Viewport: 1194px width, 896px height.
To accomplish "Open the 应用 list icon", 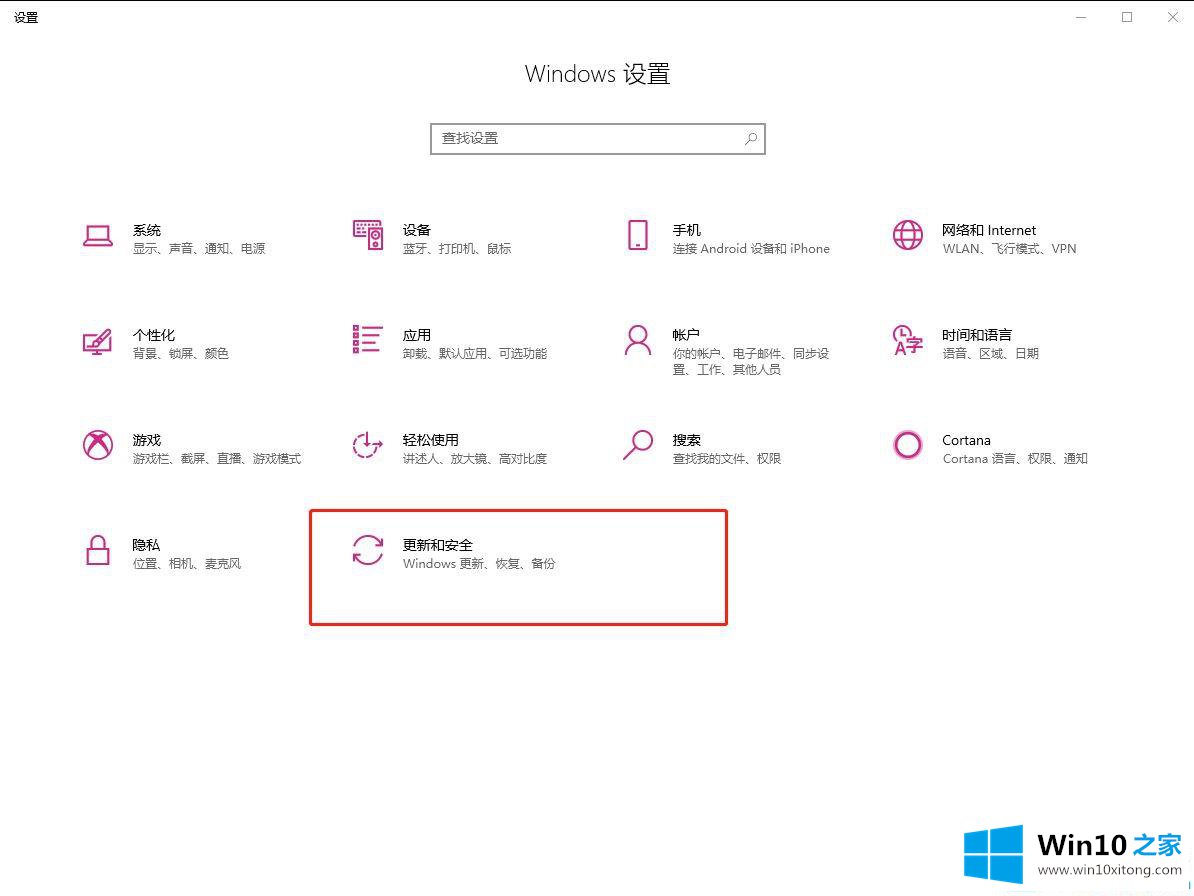I will [368, 340].
